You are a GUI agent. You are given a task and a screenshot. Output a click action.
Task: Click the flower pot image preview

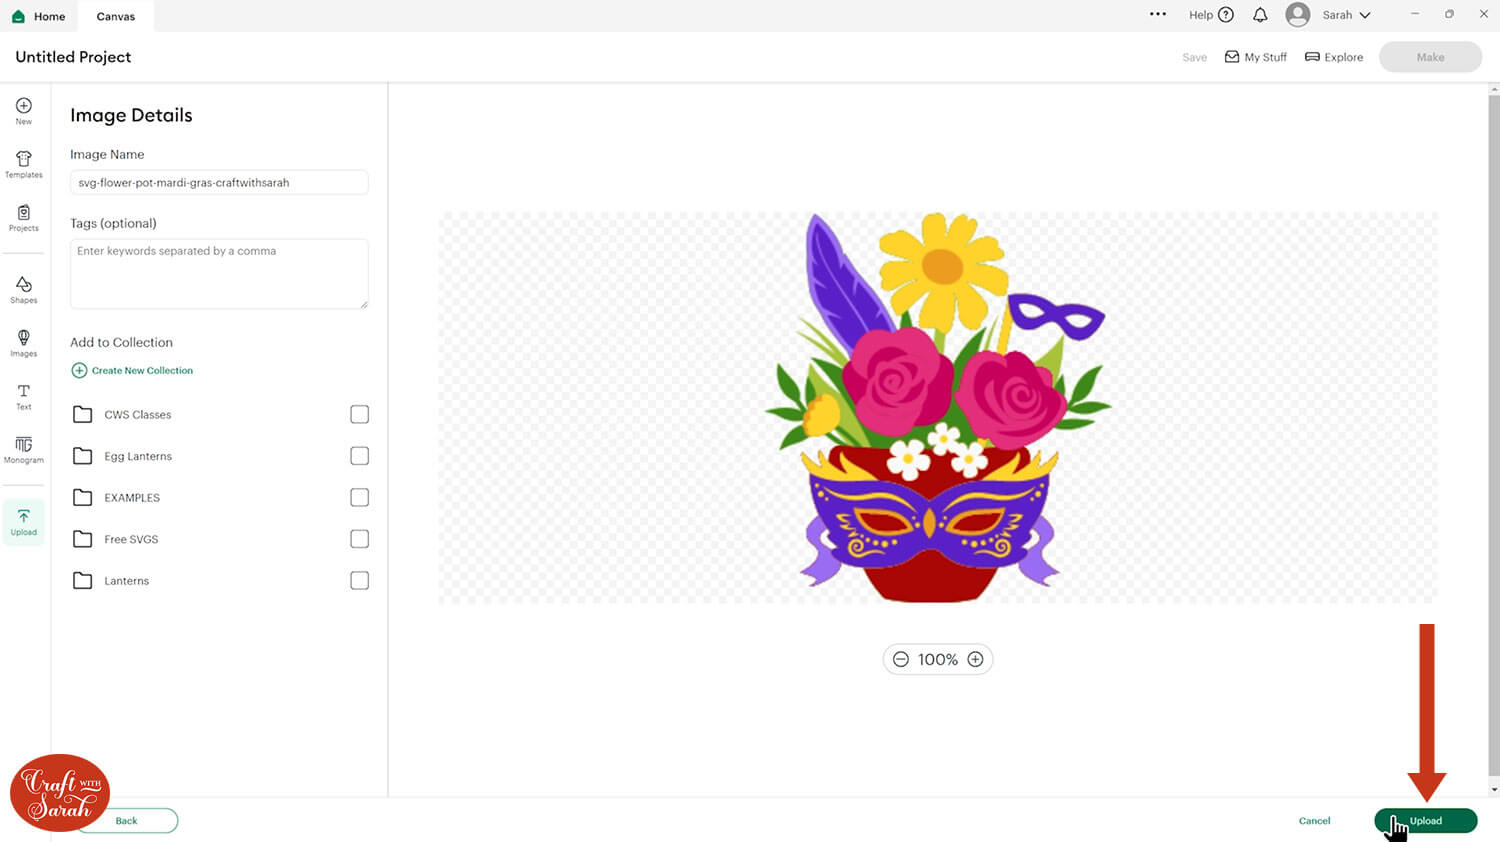click(x=937, y=407)
